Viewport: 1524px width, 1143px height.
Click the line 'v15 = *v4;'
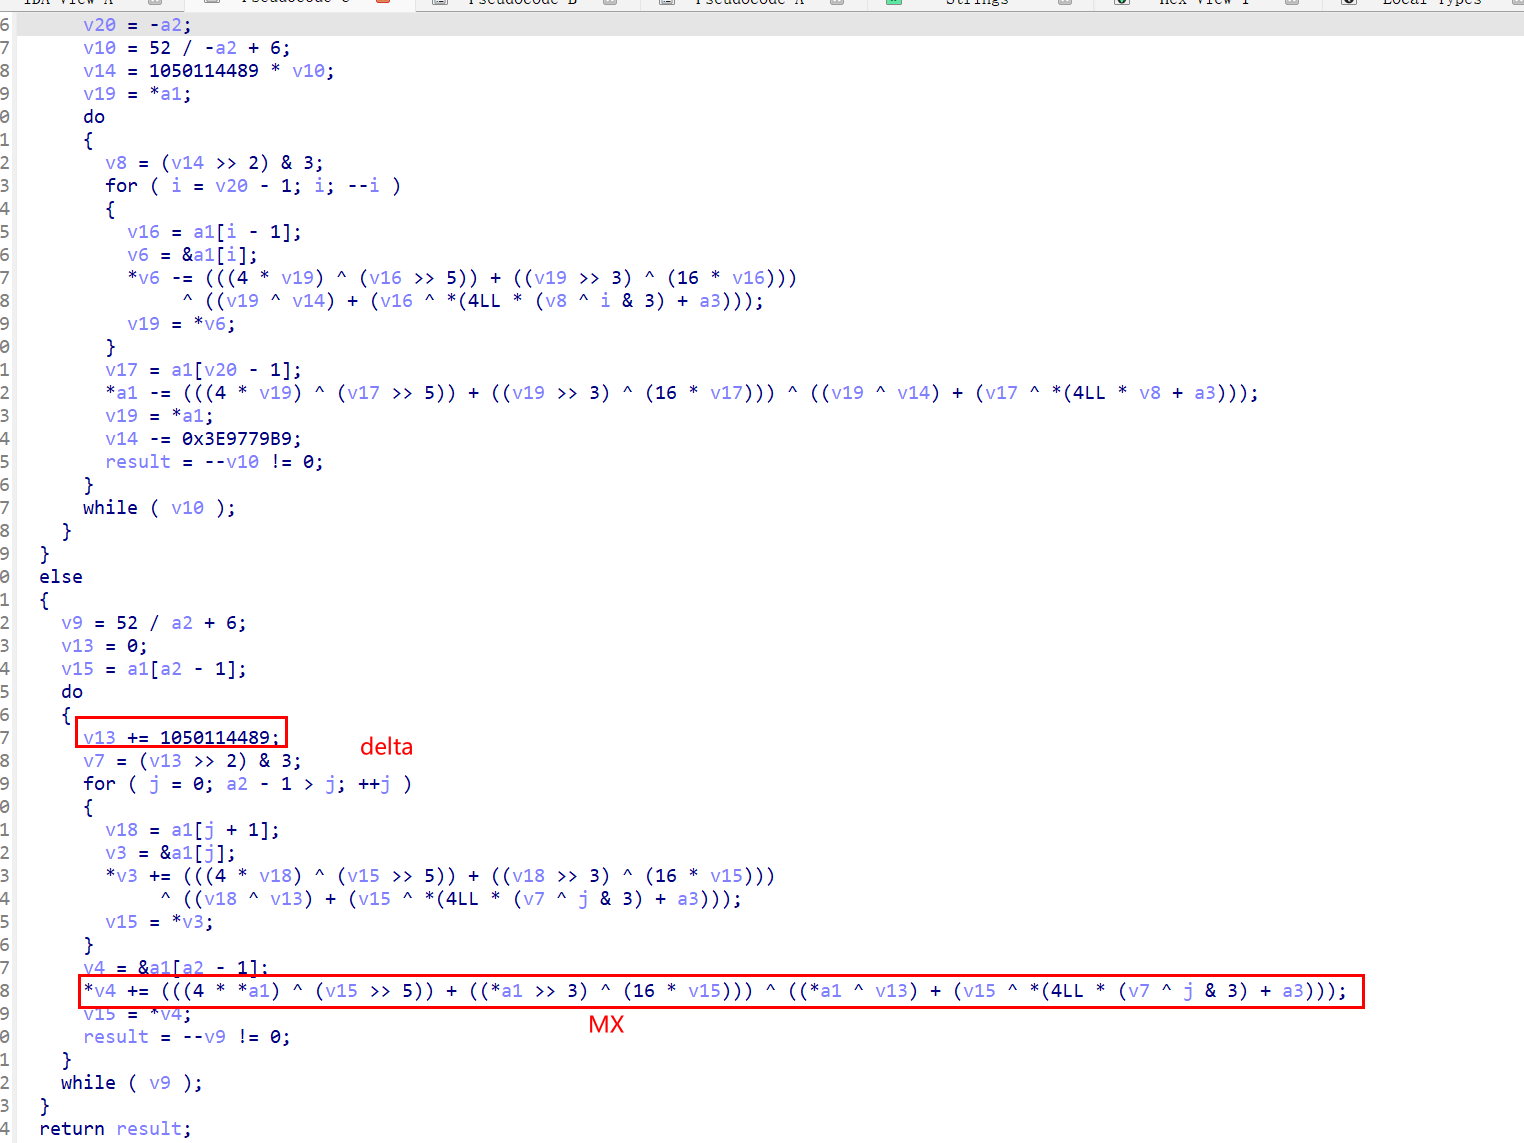coord(137,1014)
